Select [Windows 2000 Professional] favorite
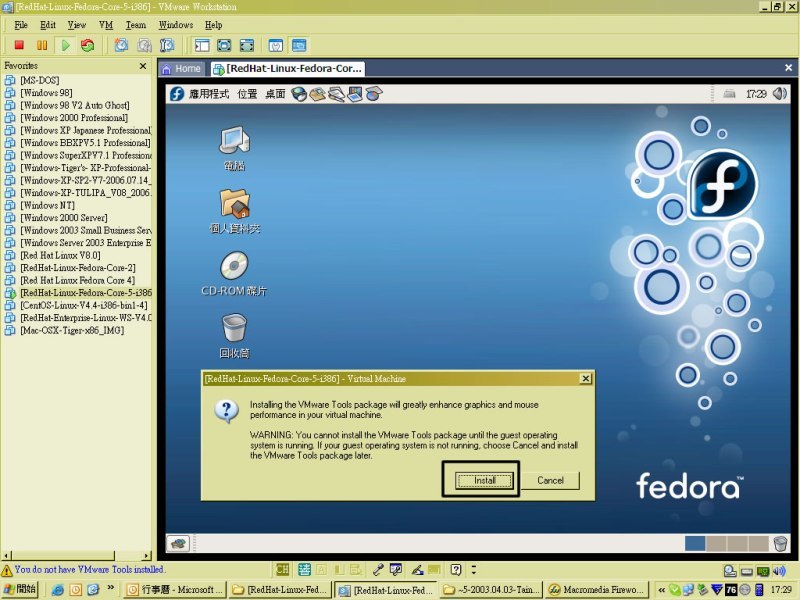800x600 pixels. pyautogui.click(x=74, y=118)
